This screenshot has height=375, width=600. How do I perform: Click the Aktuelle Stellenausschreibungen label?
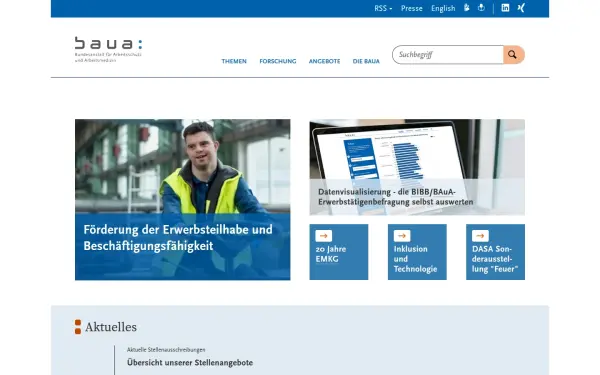(x=166, y=350)
